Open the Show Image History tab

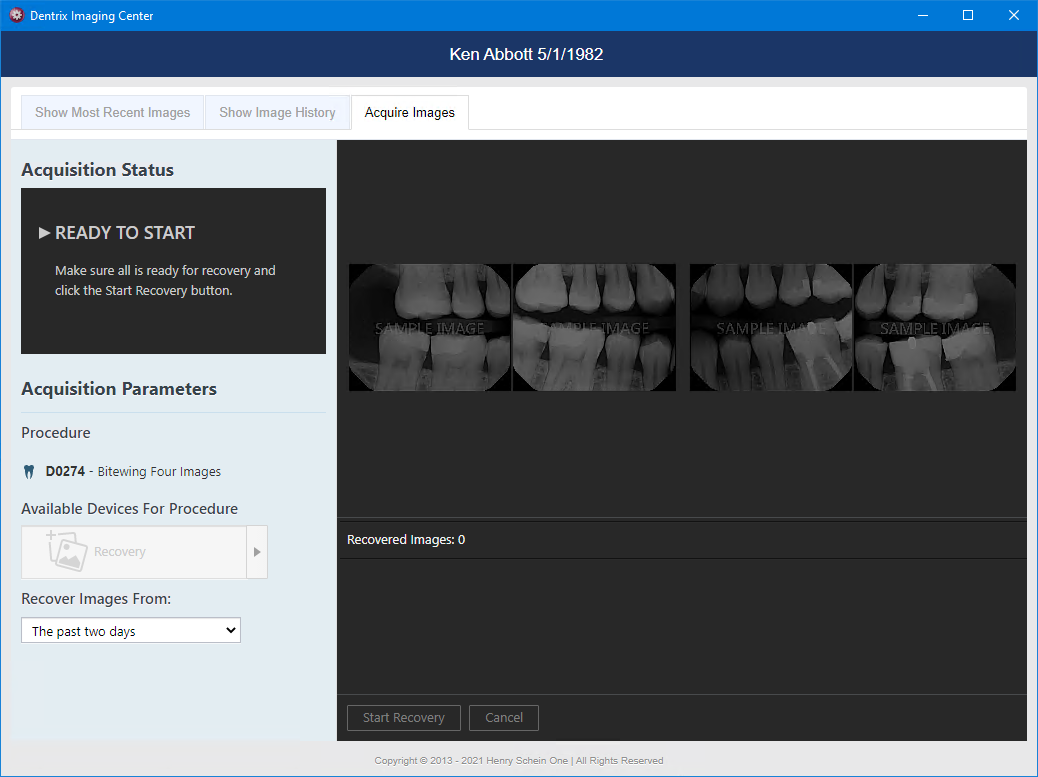click(277, 113)
